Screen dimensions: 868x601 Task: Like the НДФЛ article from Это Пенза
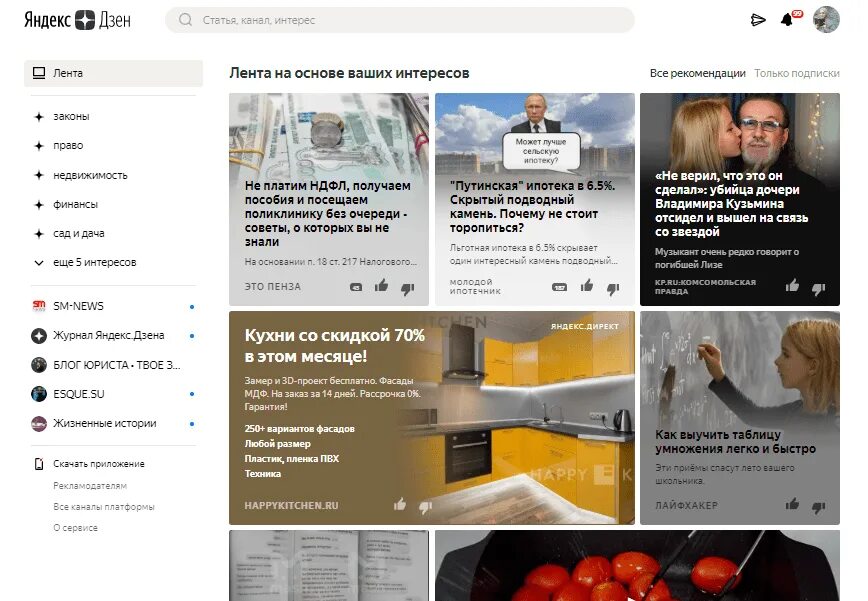381,286
